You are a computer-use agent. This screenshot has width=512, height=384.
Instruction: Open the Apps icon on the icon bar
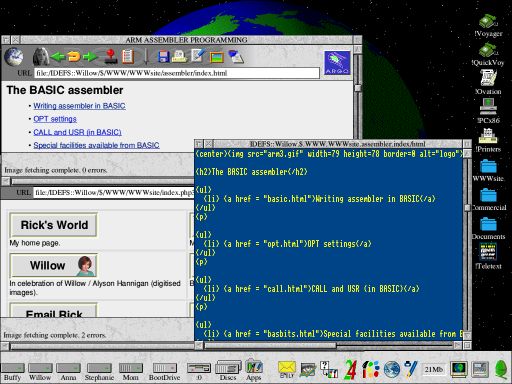click(254, 370)
